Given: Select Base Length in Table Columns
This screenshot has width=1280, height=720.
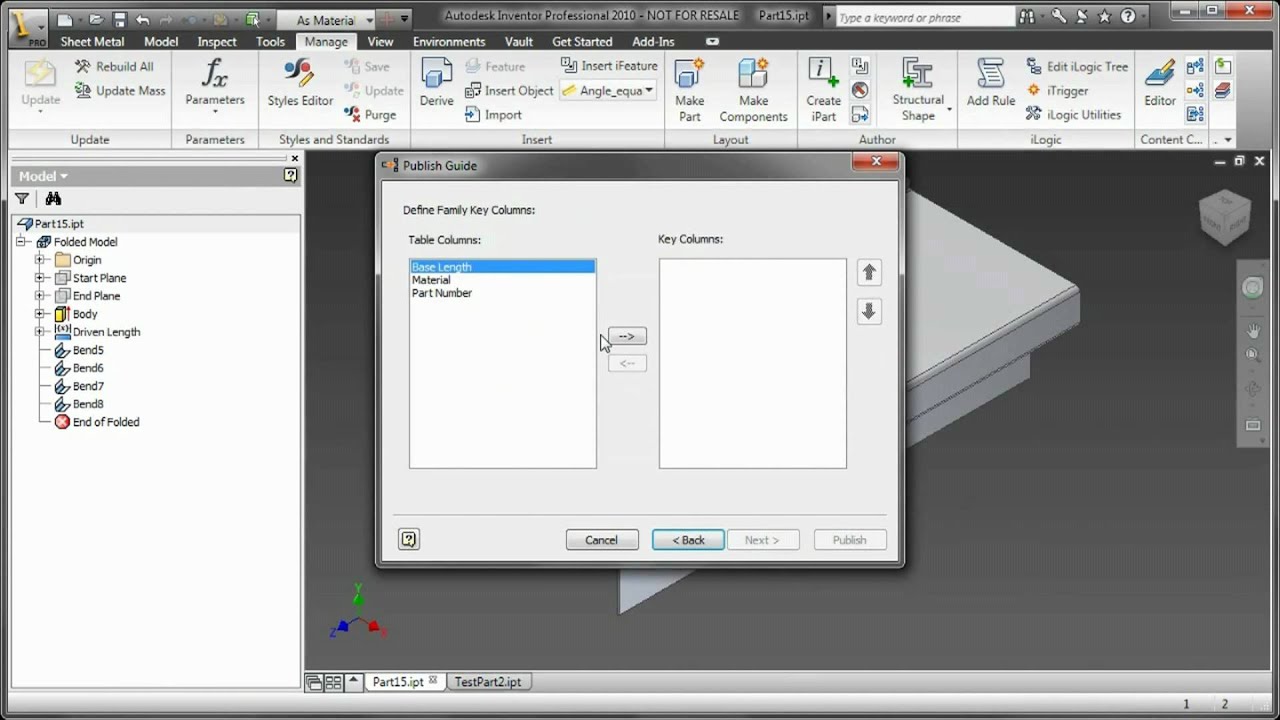Looking at the screenshot, I should [502, 267].
